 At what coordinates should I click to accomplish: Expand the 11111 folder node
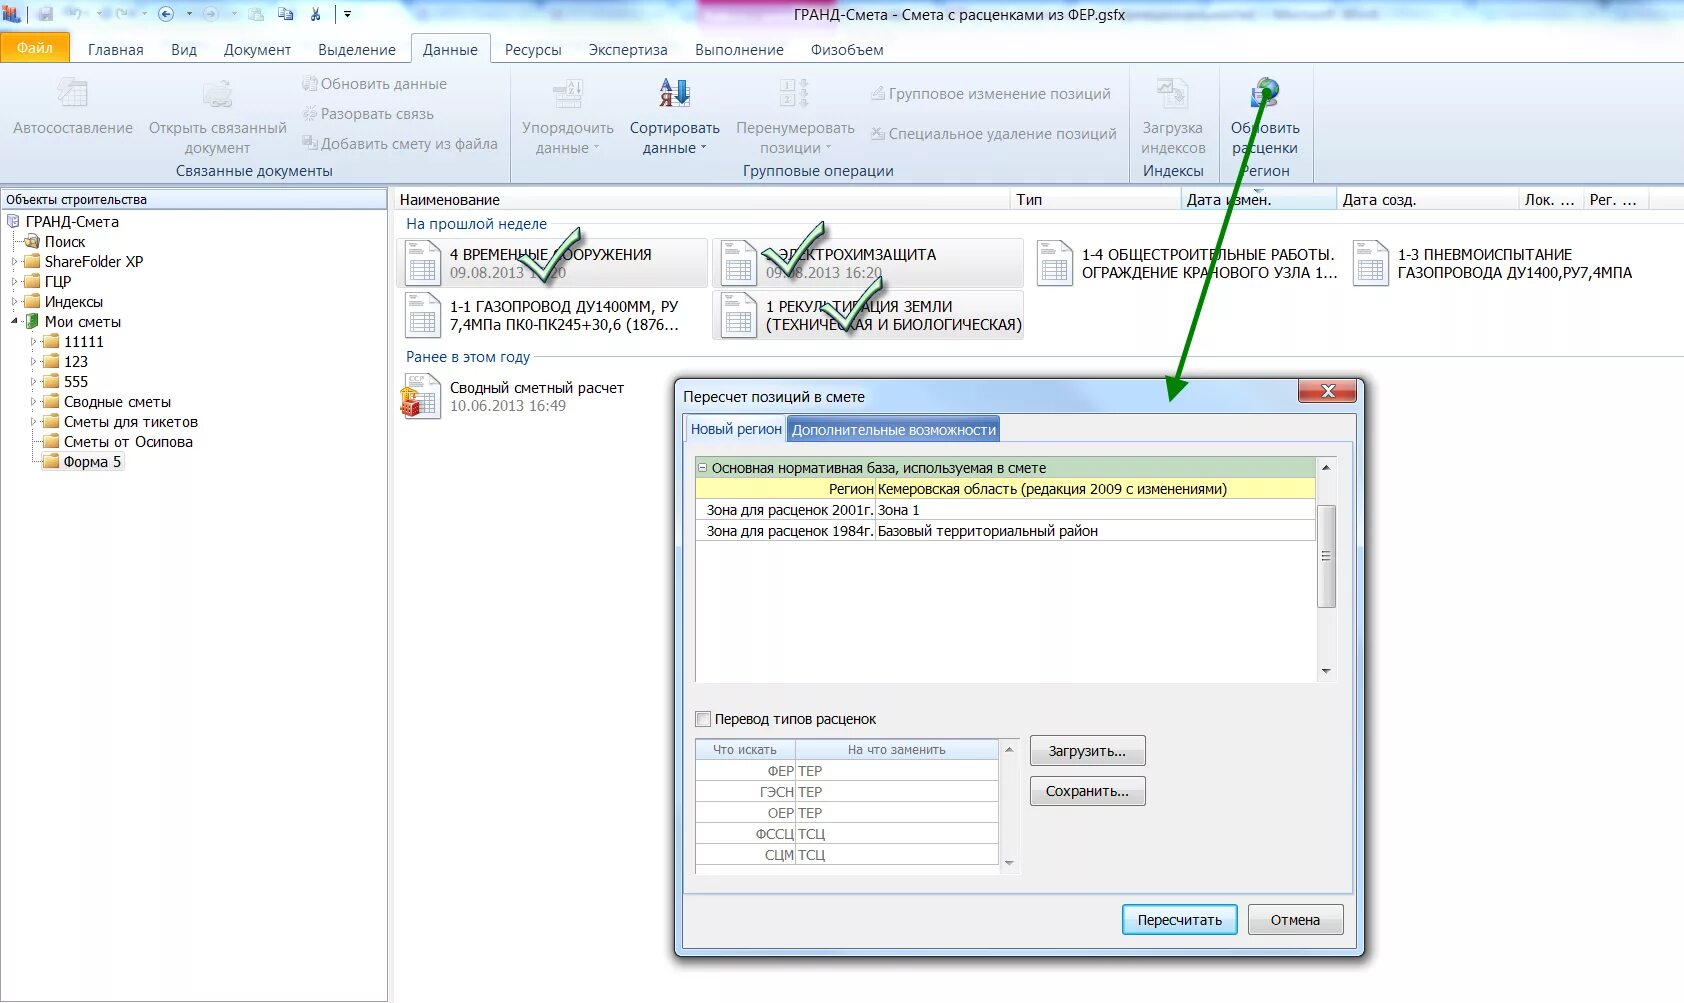point(33,342)
